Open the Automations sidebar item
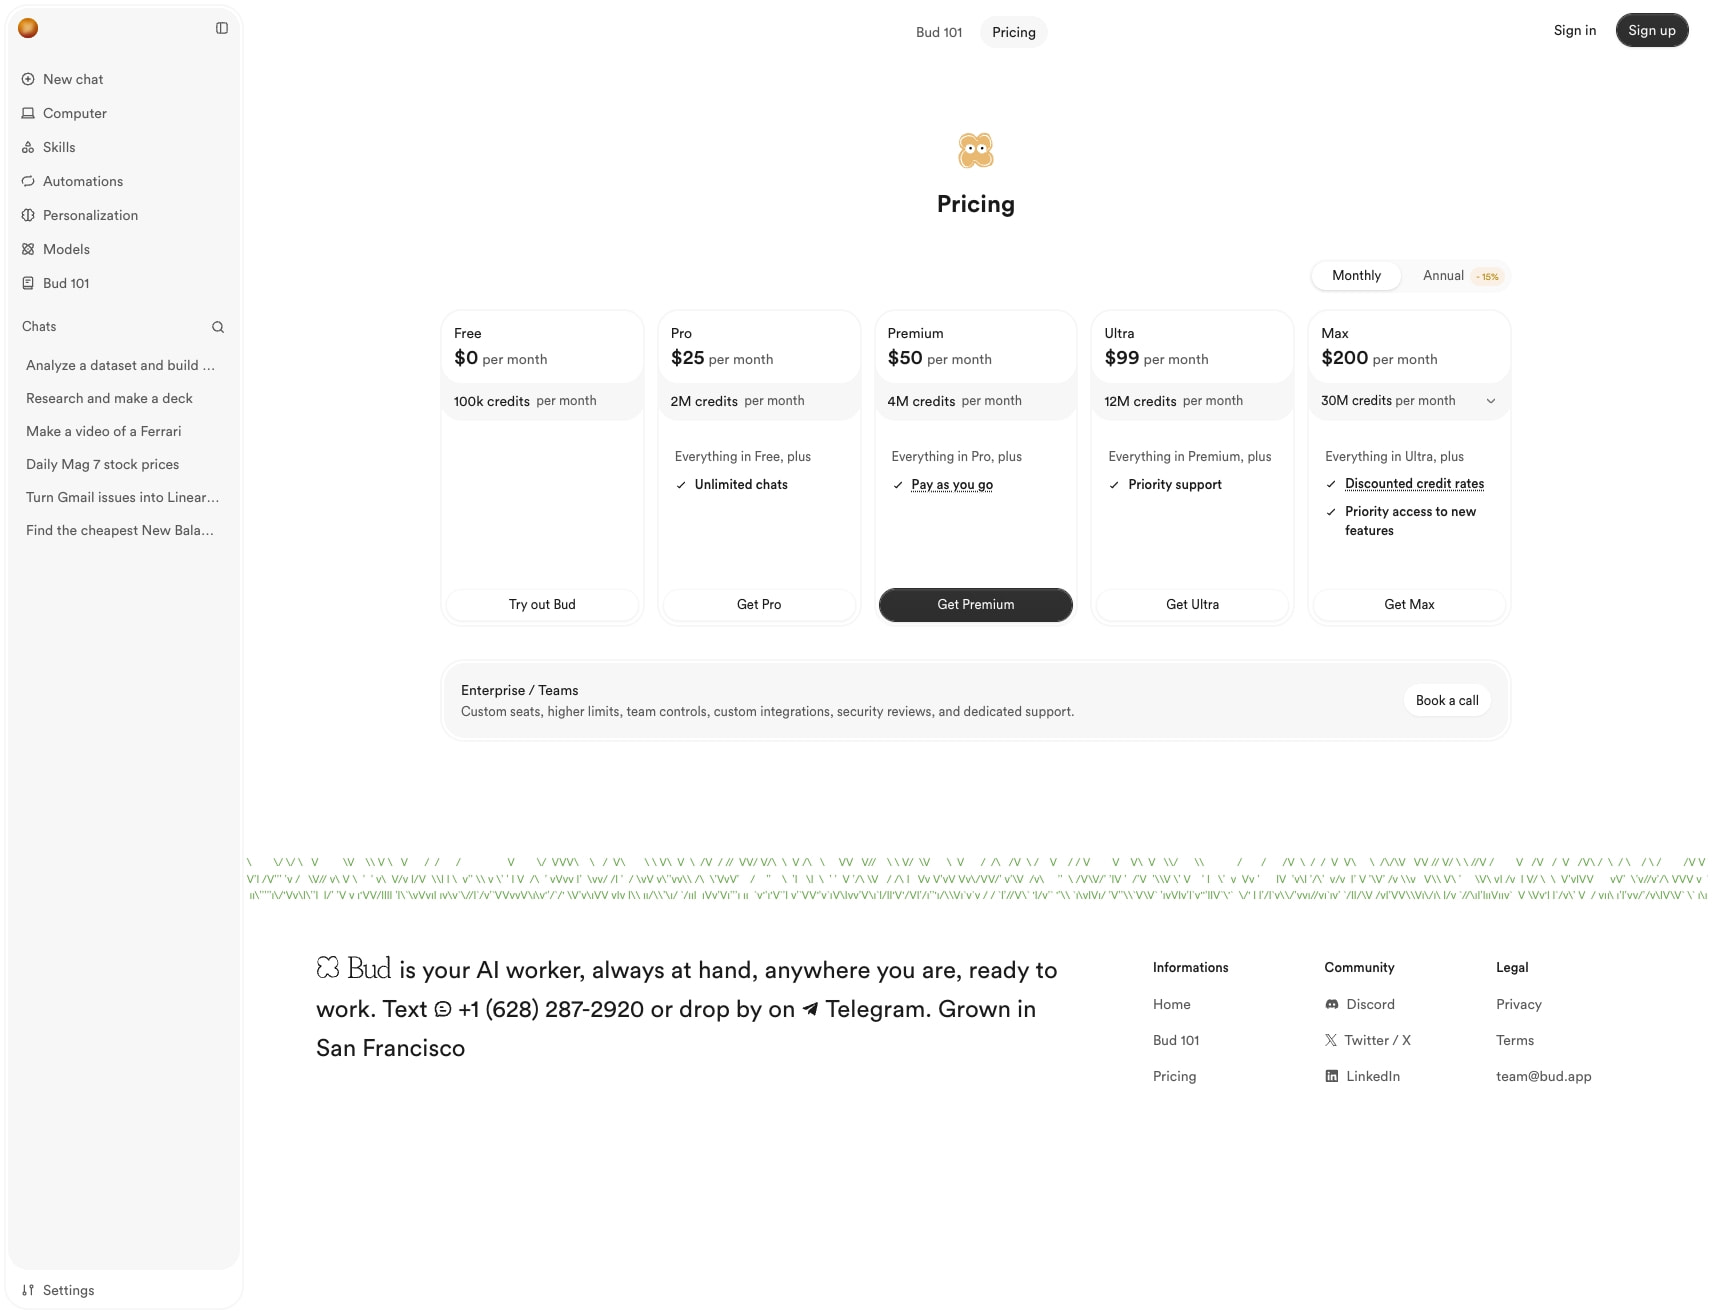 pyautogui.click(x=123, y=181)
